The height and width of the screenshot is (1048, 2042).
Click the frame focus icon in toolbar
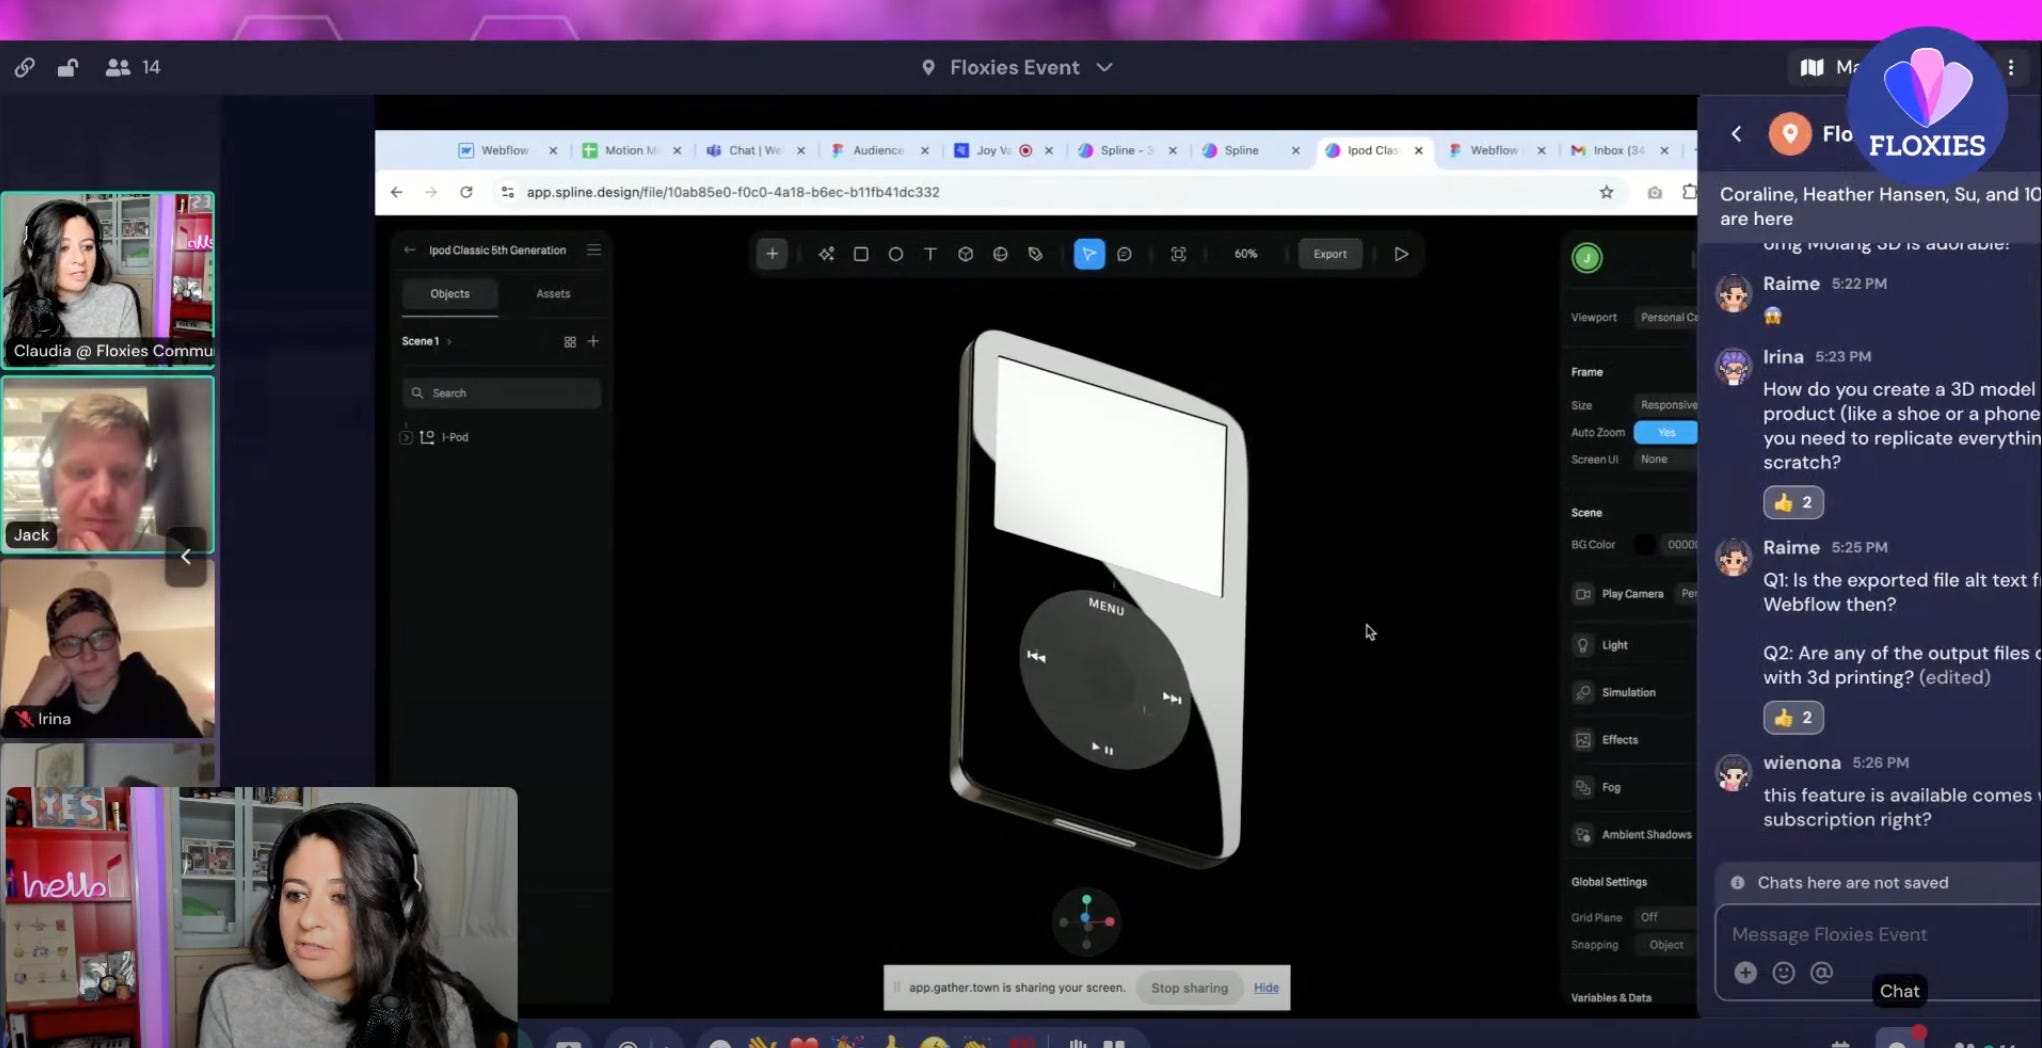tap(1179, 254)
